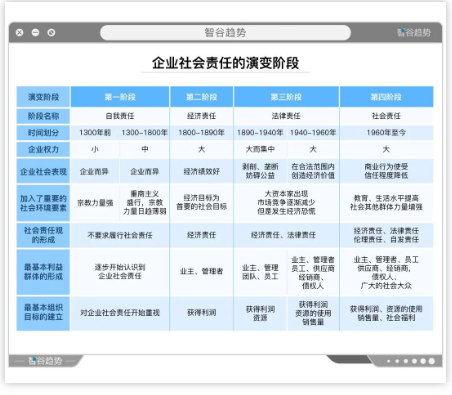
Task: Select the 第四阶段 column header
Action: coord(386,97)
